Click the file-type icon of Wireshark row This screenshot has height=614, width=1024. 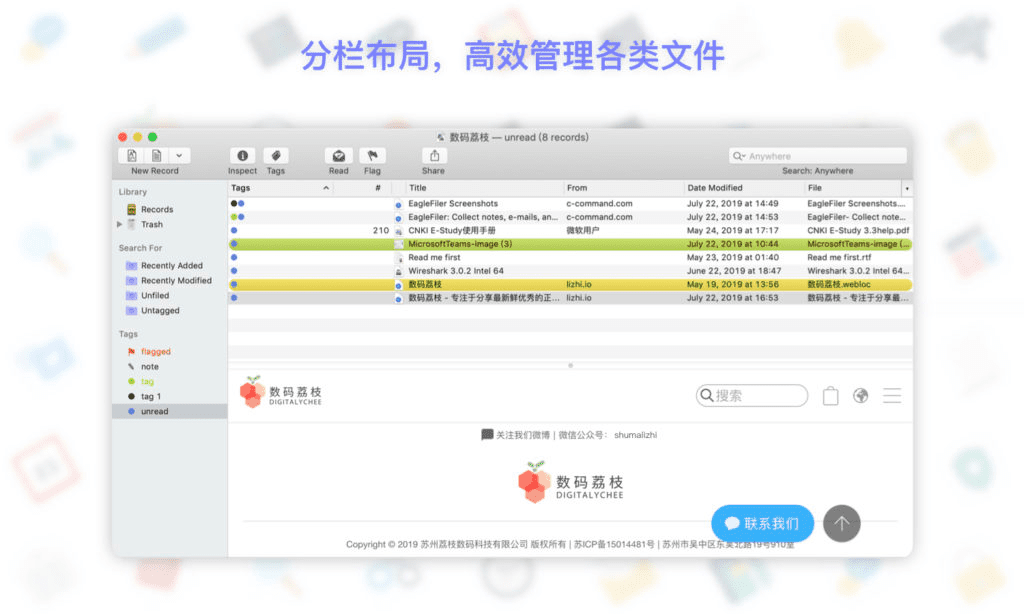coord(398,271)
